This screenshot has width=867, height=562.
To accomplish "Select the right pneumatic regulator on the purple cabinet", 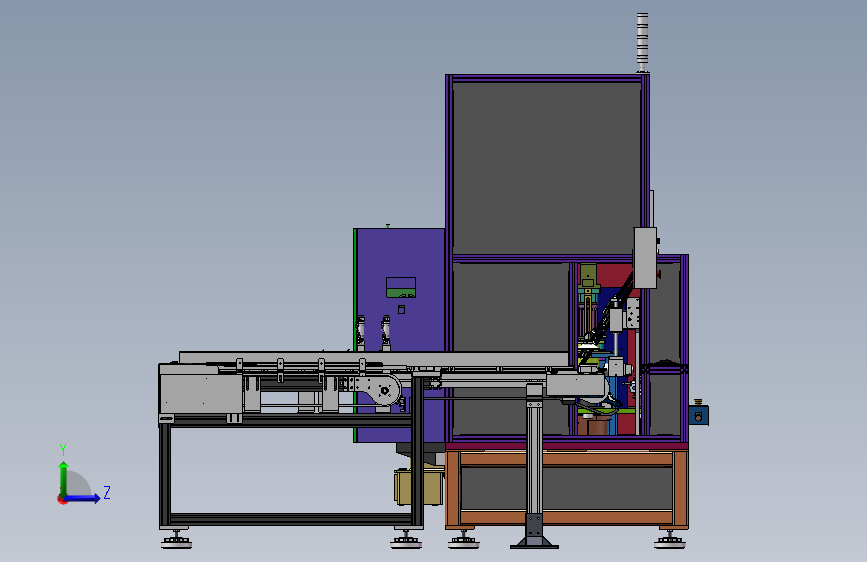I will point(385,333).
